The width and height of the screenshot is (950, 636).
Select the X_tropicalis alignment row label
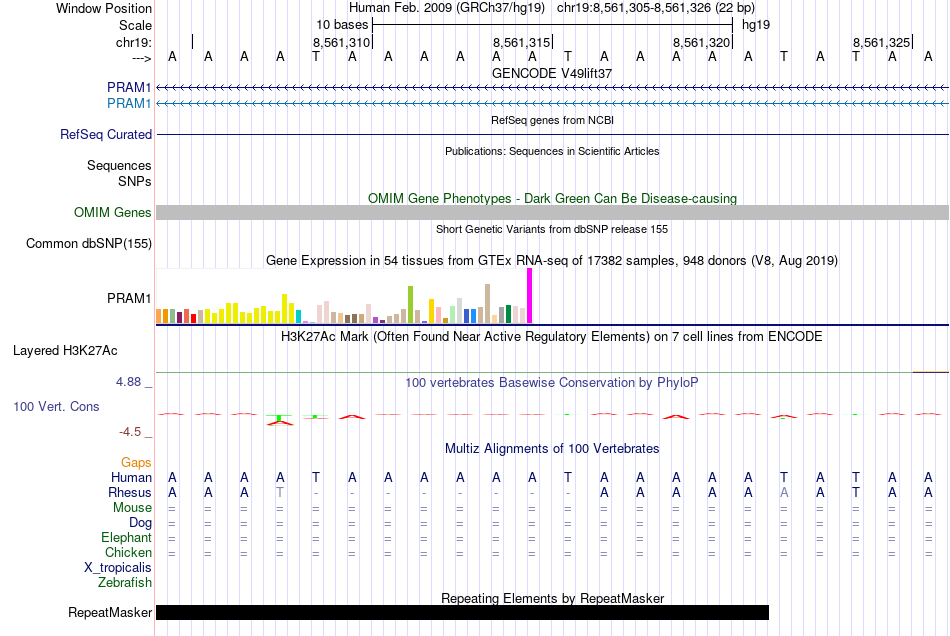[118, 568]
